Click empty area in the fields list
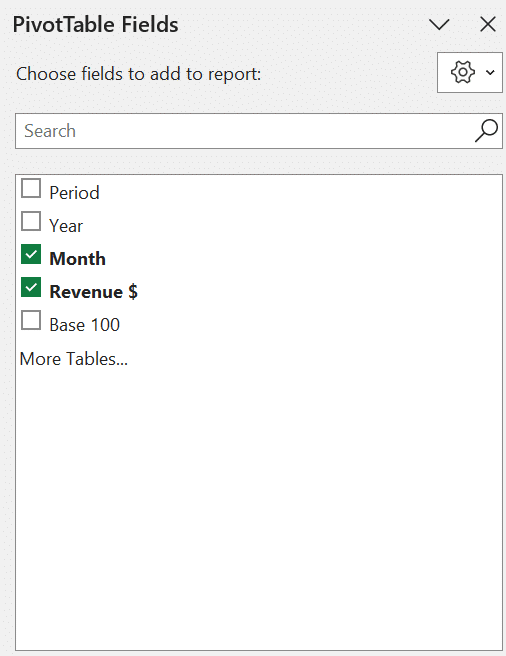The image size is (506, 656). coord(259,502)
